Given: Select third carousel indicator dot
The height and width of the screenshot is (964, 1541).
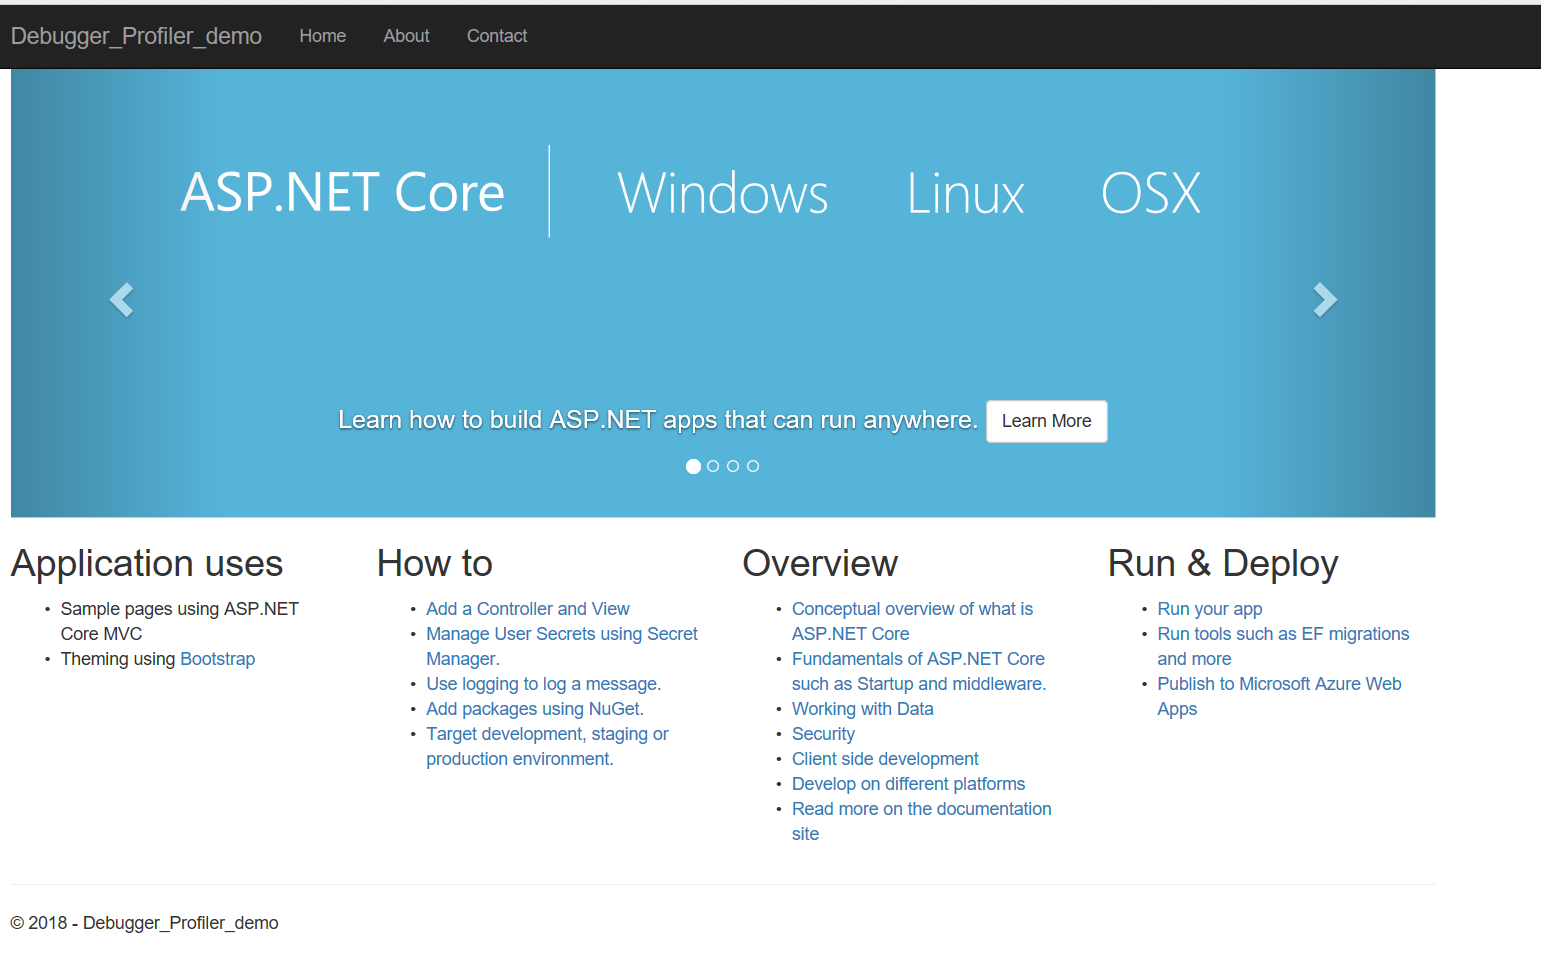Looking at the screenshot, I should (x=733, y=466).
